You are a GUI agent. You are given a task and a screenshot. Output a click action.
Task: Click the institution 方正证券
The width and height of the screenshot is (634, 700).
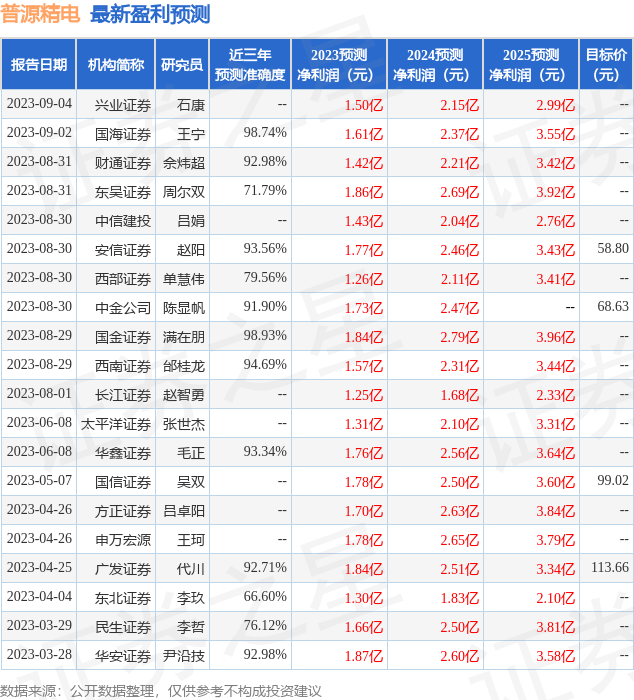pos(123,512)
